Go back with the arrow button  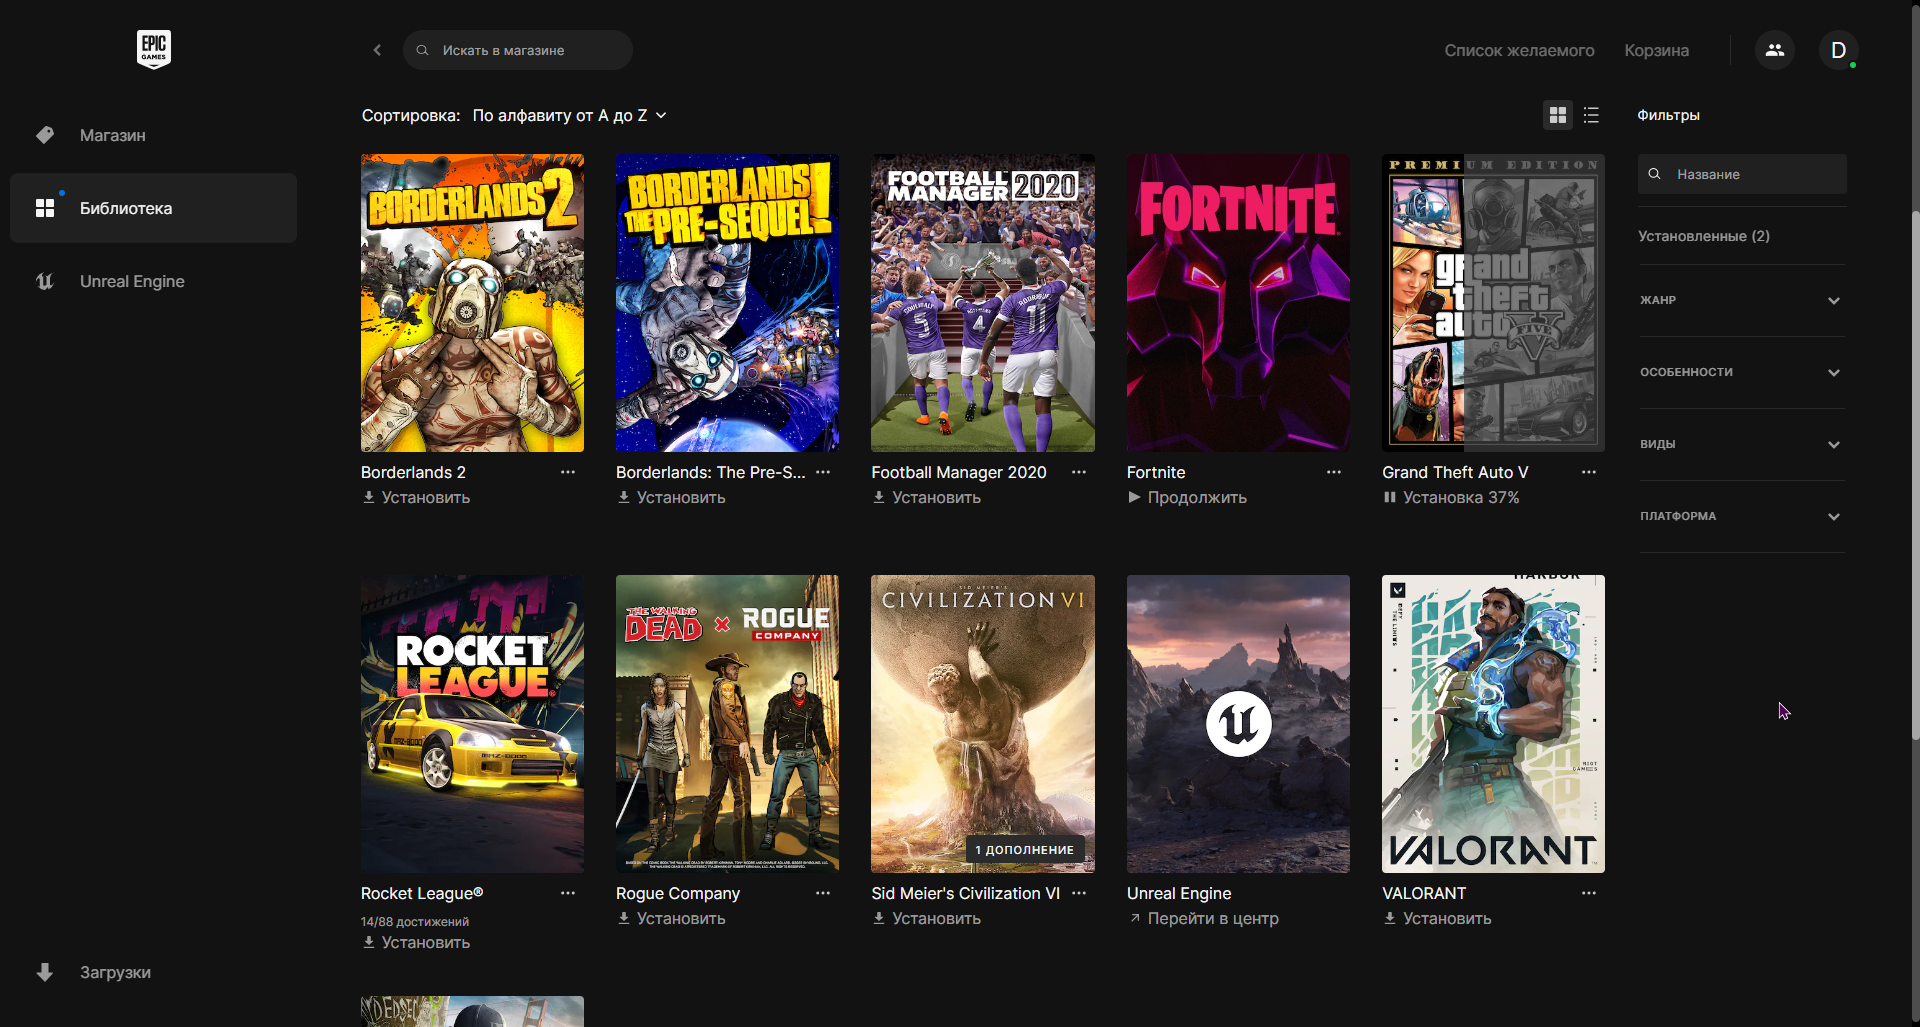click(377, 50)
